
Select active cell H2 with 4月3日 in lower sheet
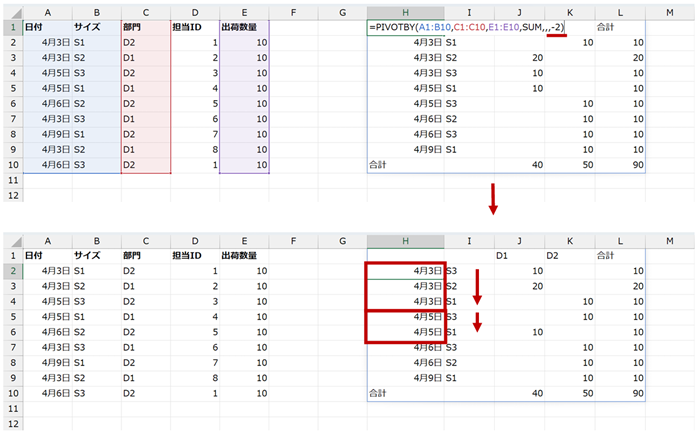point(405,271)
